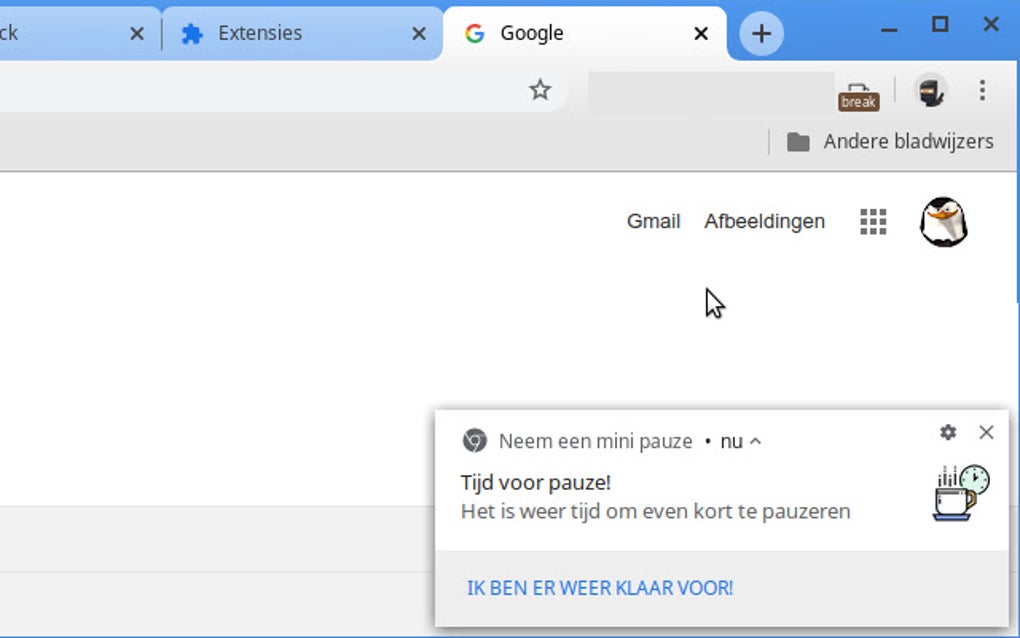1020x638 pixels.
Task: Click the puzzle-piece icon on the Extensies tab
Action: point(194,32)
